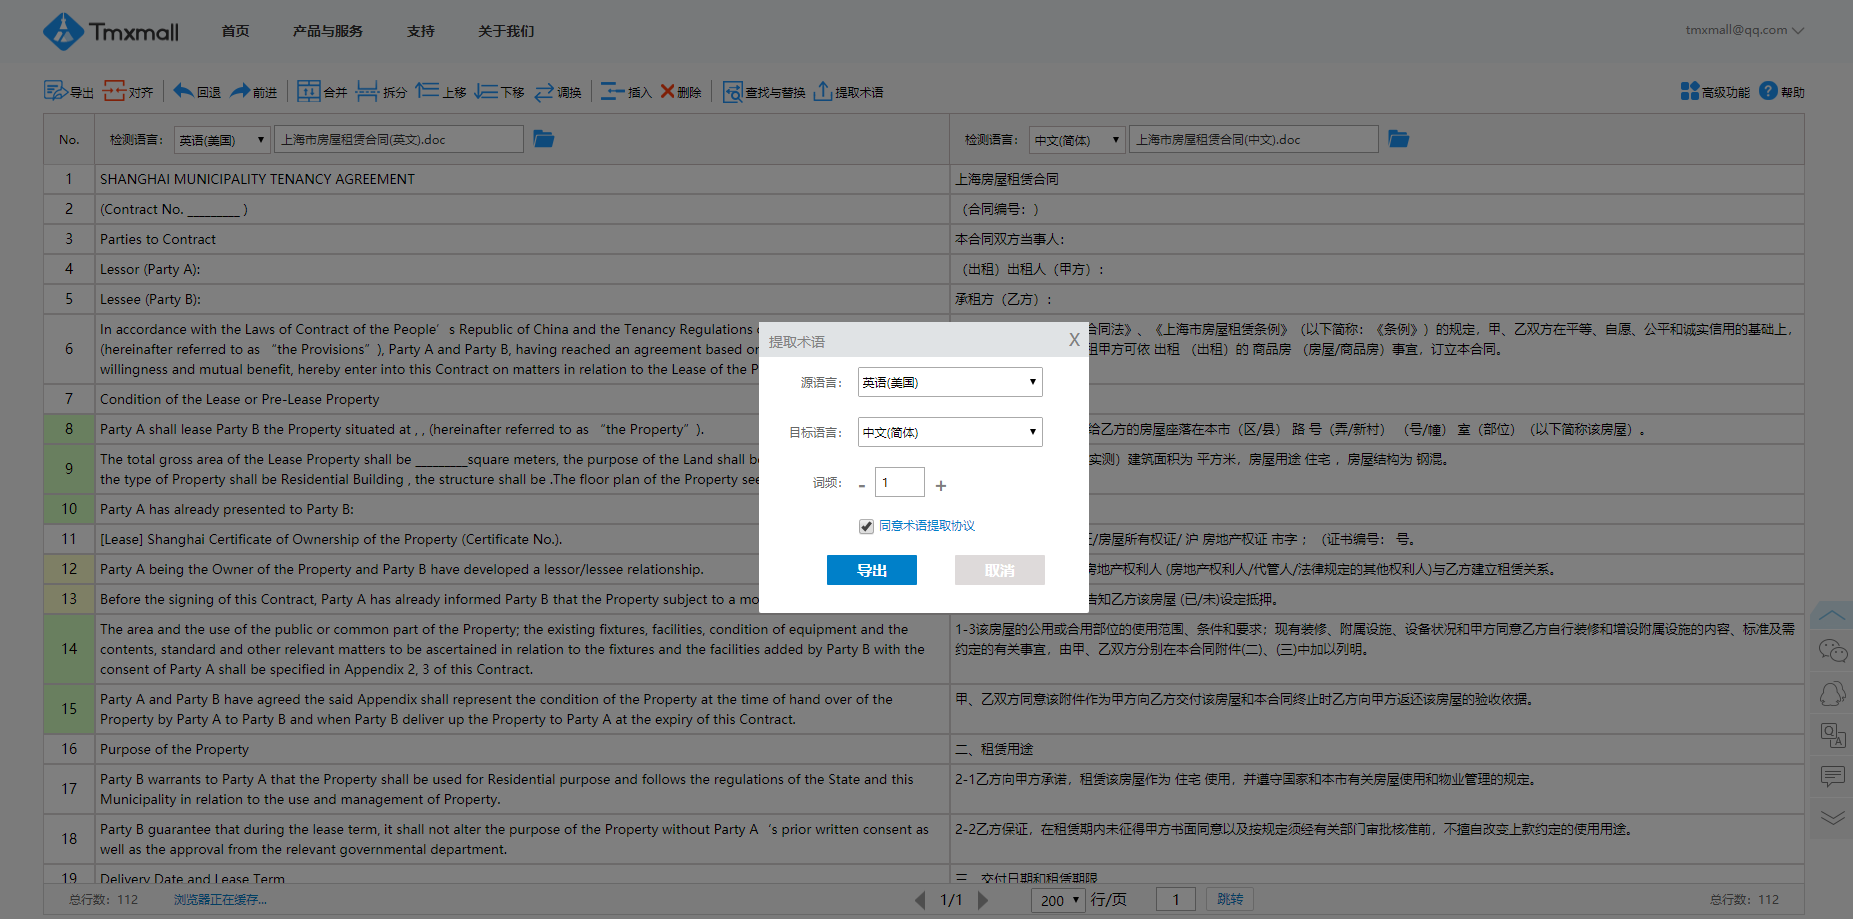Open the 首页 menu item
Screen dimensions: 1853x919
point(236,31)
